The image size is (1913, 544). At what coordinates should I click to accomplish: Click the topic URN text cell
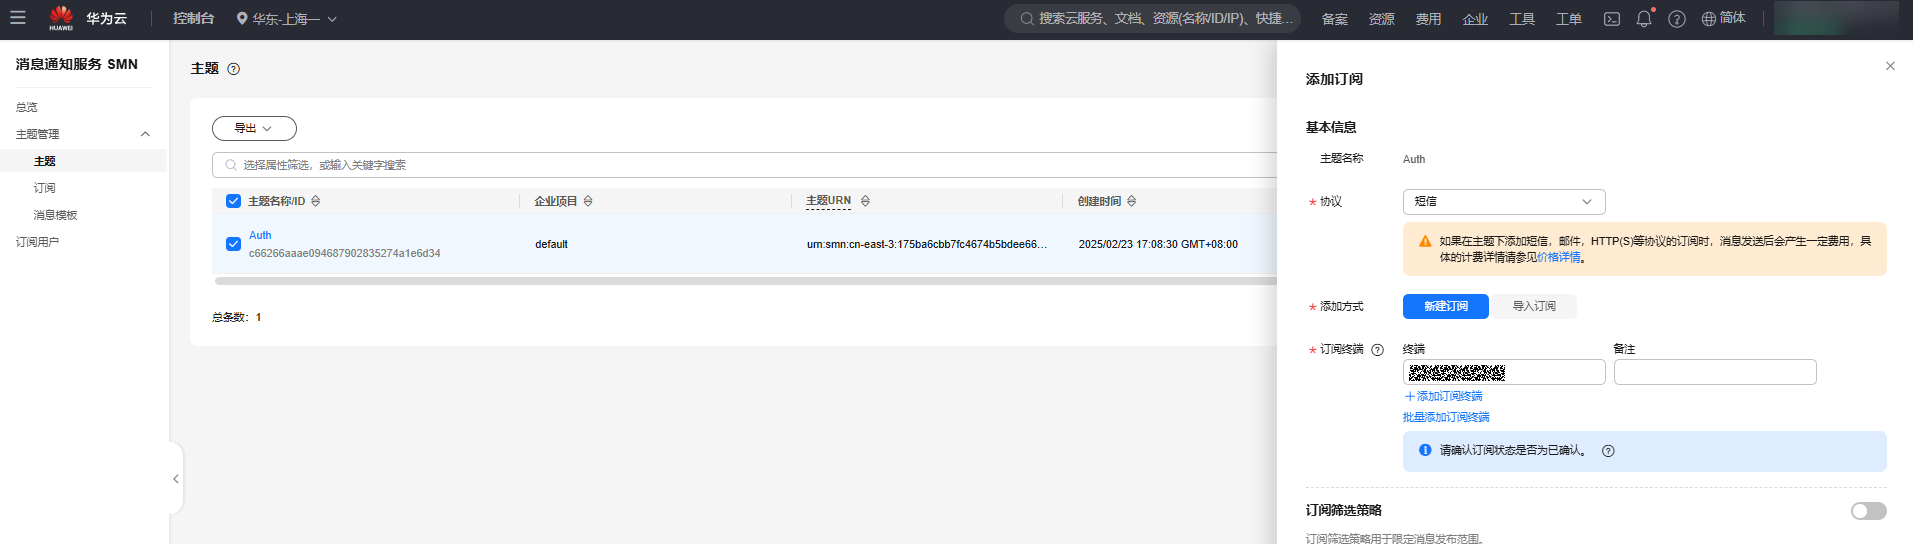point(927,244)
